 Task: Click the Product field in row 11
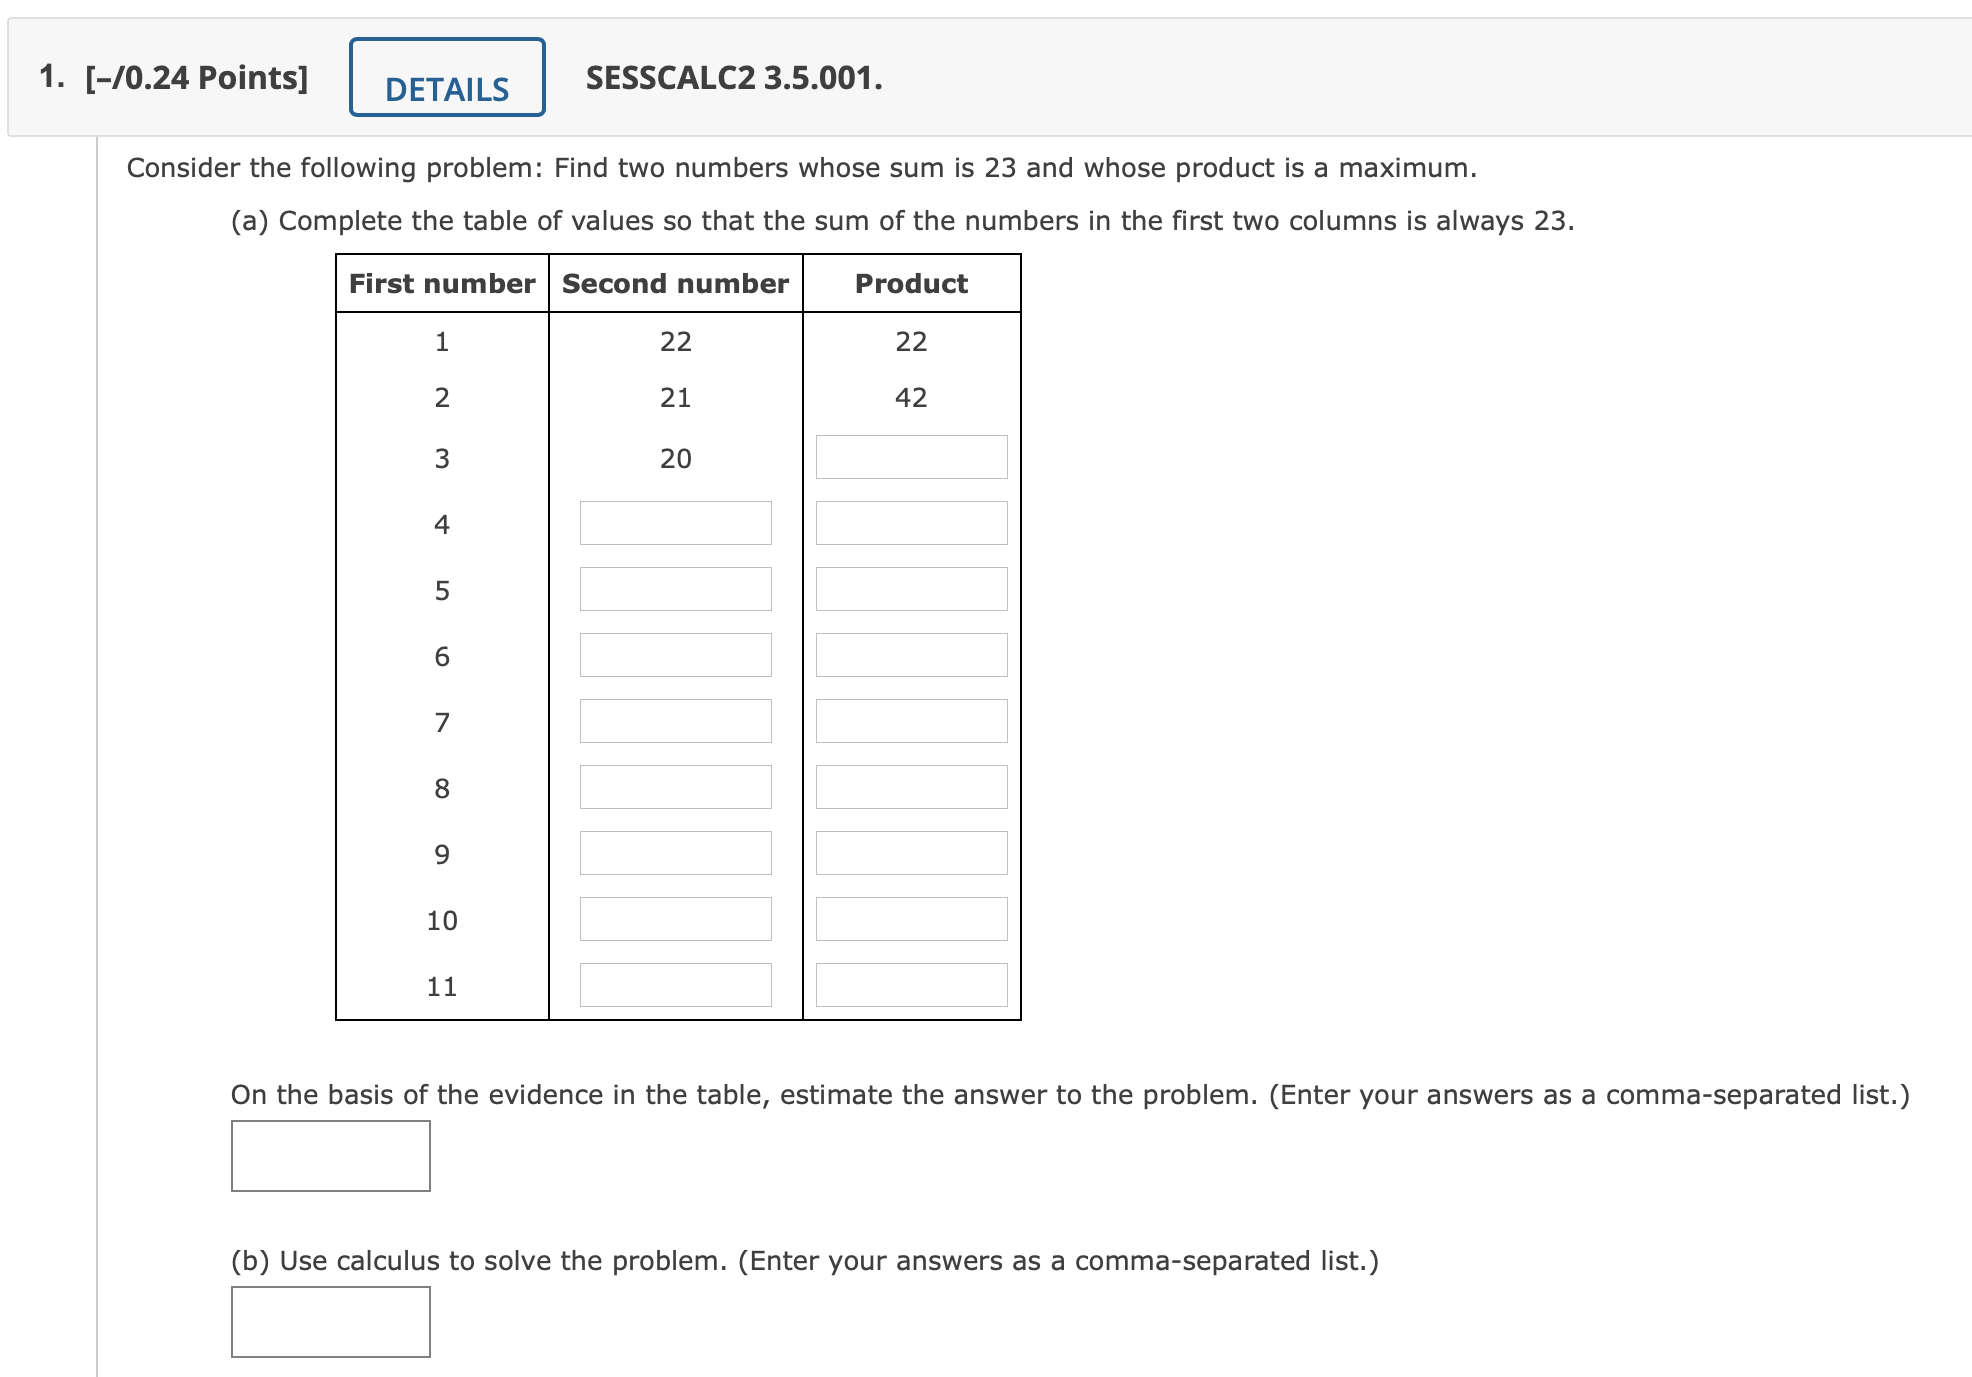[910, 985]
